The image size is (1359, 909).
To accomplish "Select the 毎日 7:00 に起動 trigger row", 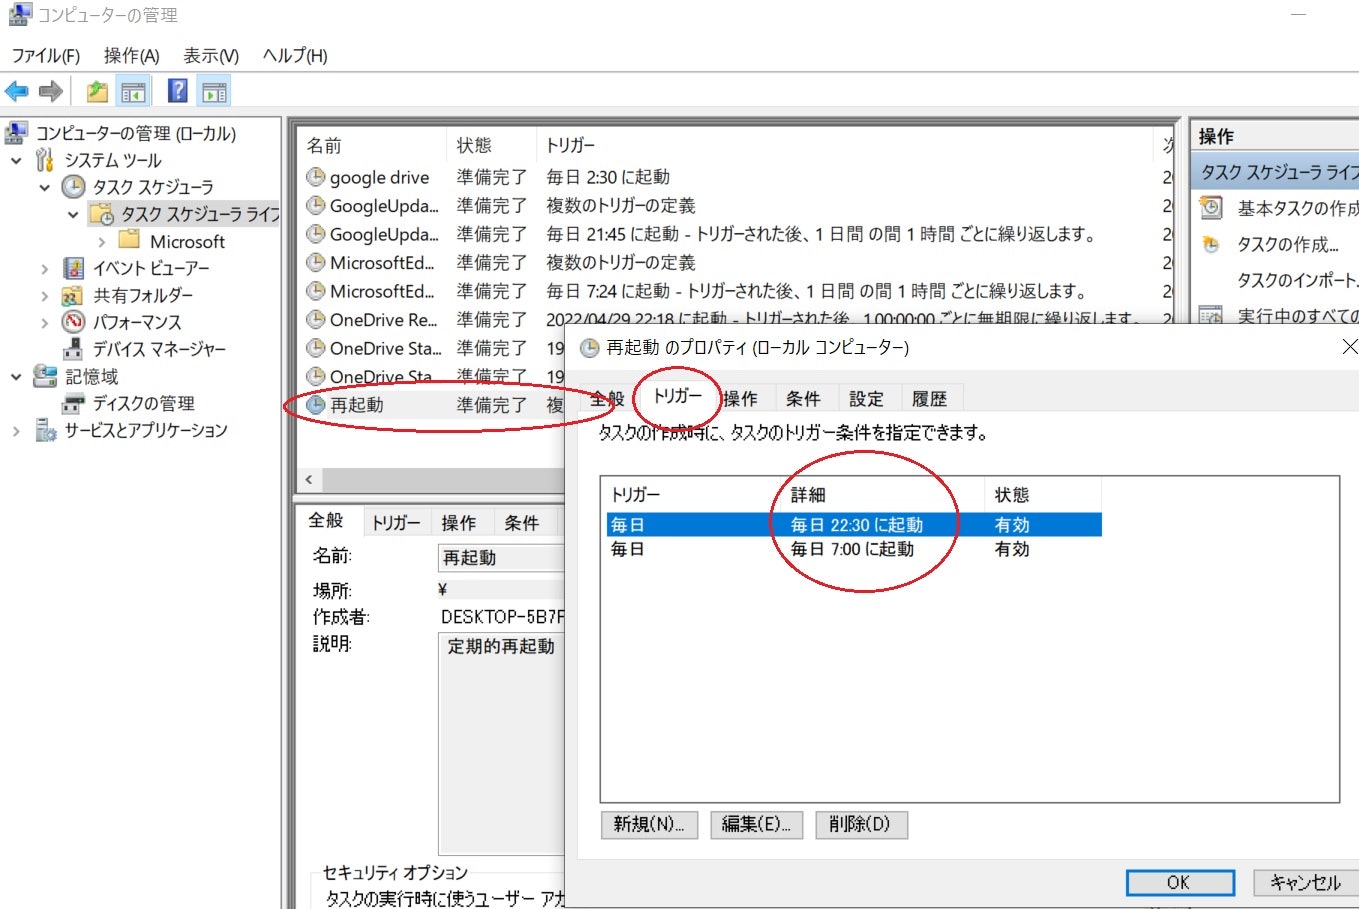I will point(854,549).
